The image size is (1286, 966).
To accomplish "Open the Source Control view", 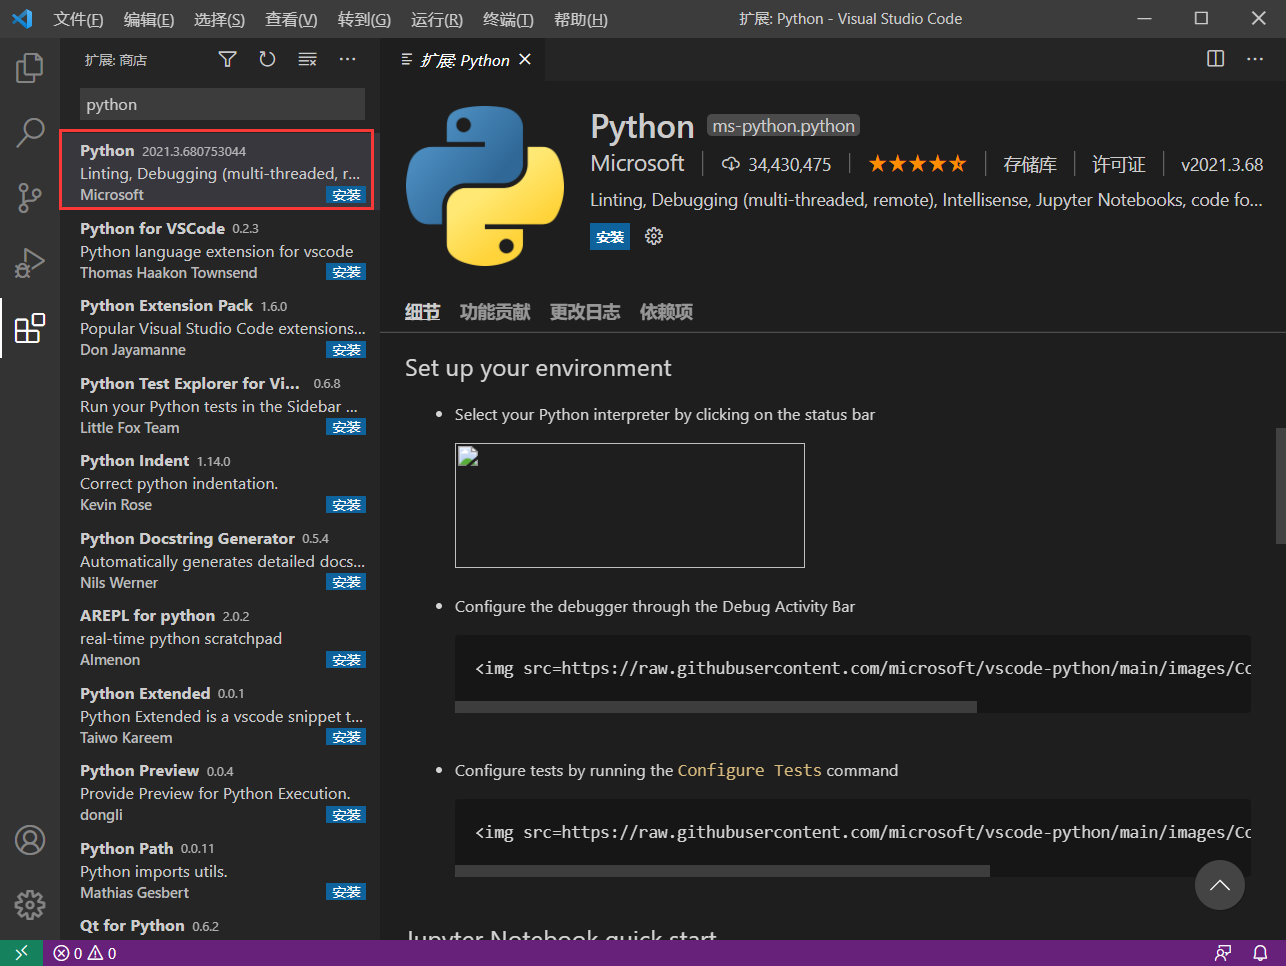I will pos(29,197).
